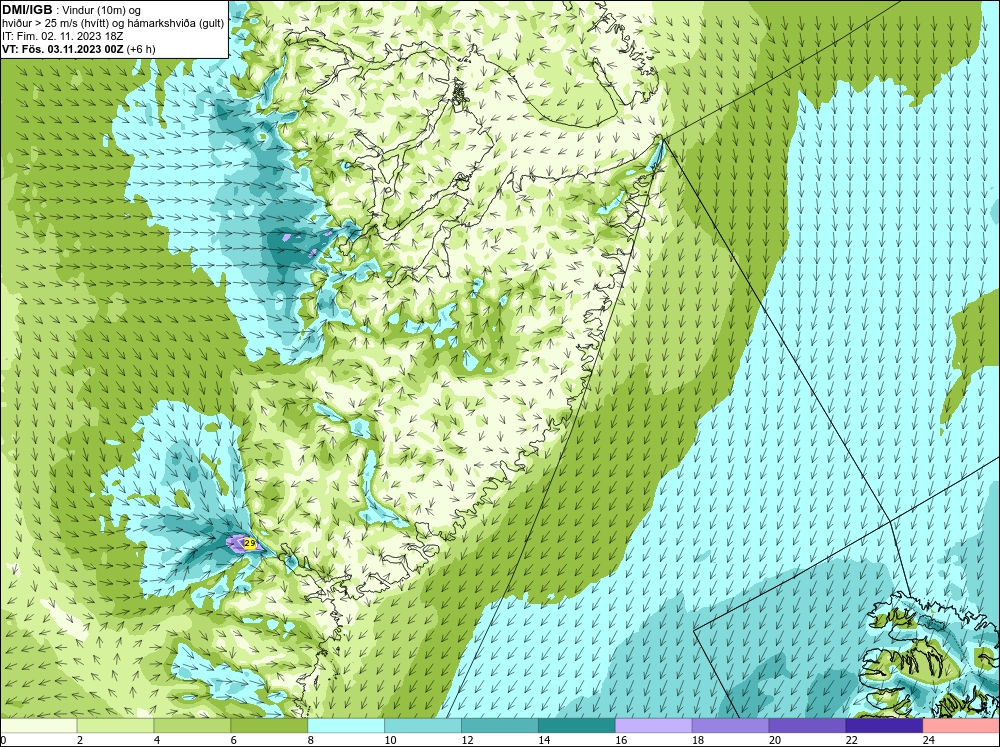Click the legend tick label 20
The image size is (1000, 747).
775,740
